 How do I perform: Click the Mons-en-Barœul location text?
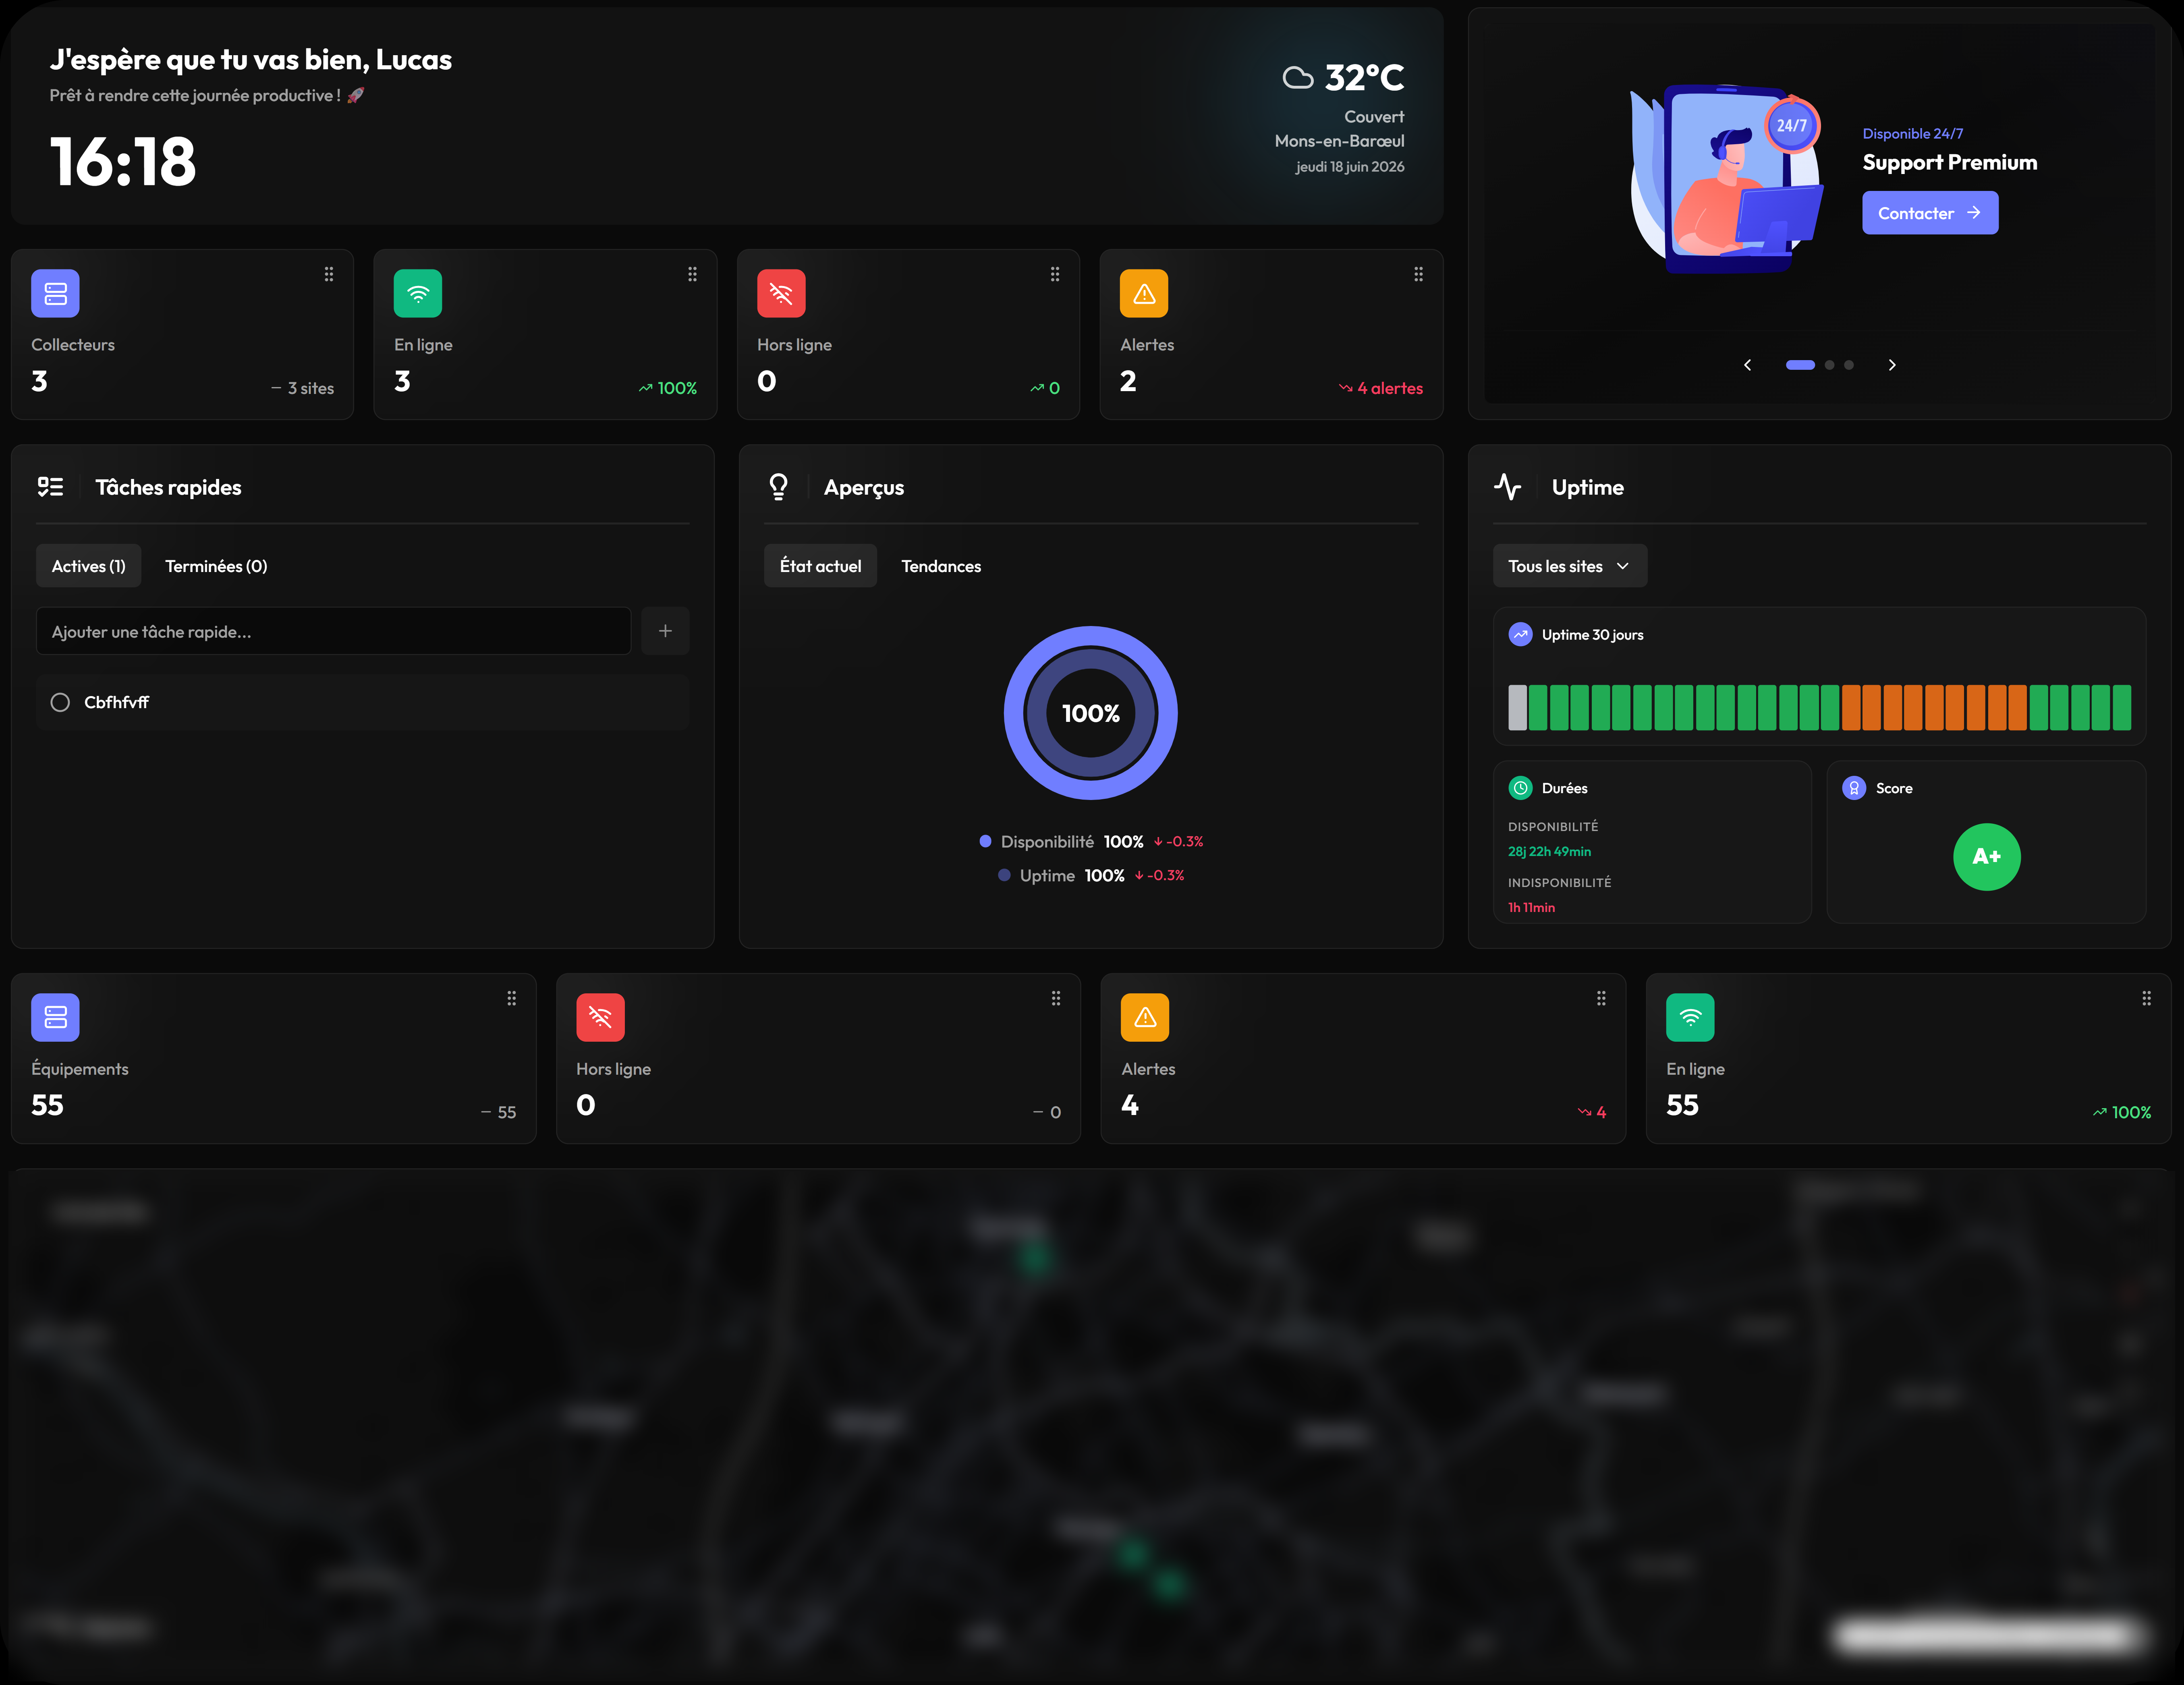pyautogui.click(x=1339, y=141)
